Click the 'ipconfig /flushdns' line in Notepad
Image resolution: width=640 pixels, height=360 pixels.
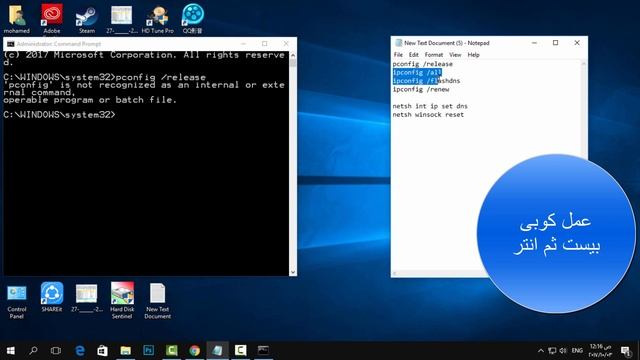point(426,81)
